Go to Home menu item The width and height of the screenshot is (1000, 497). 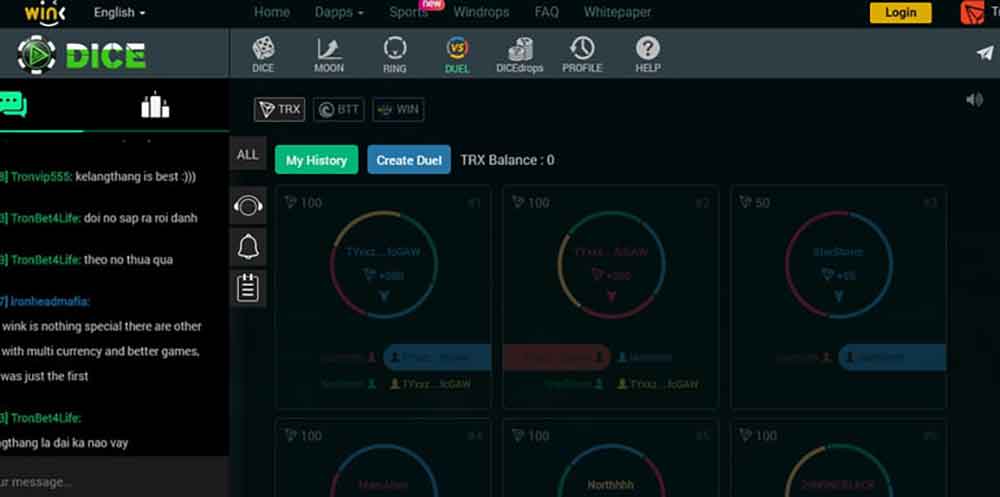click(x=272, y=12)
